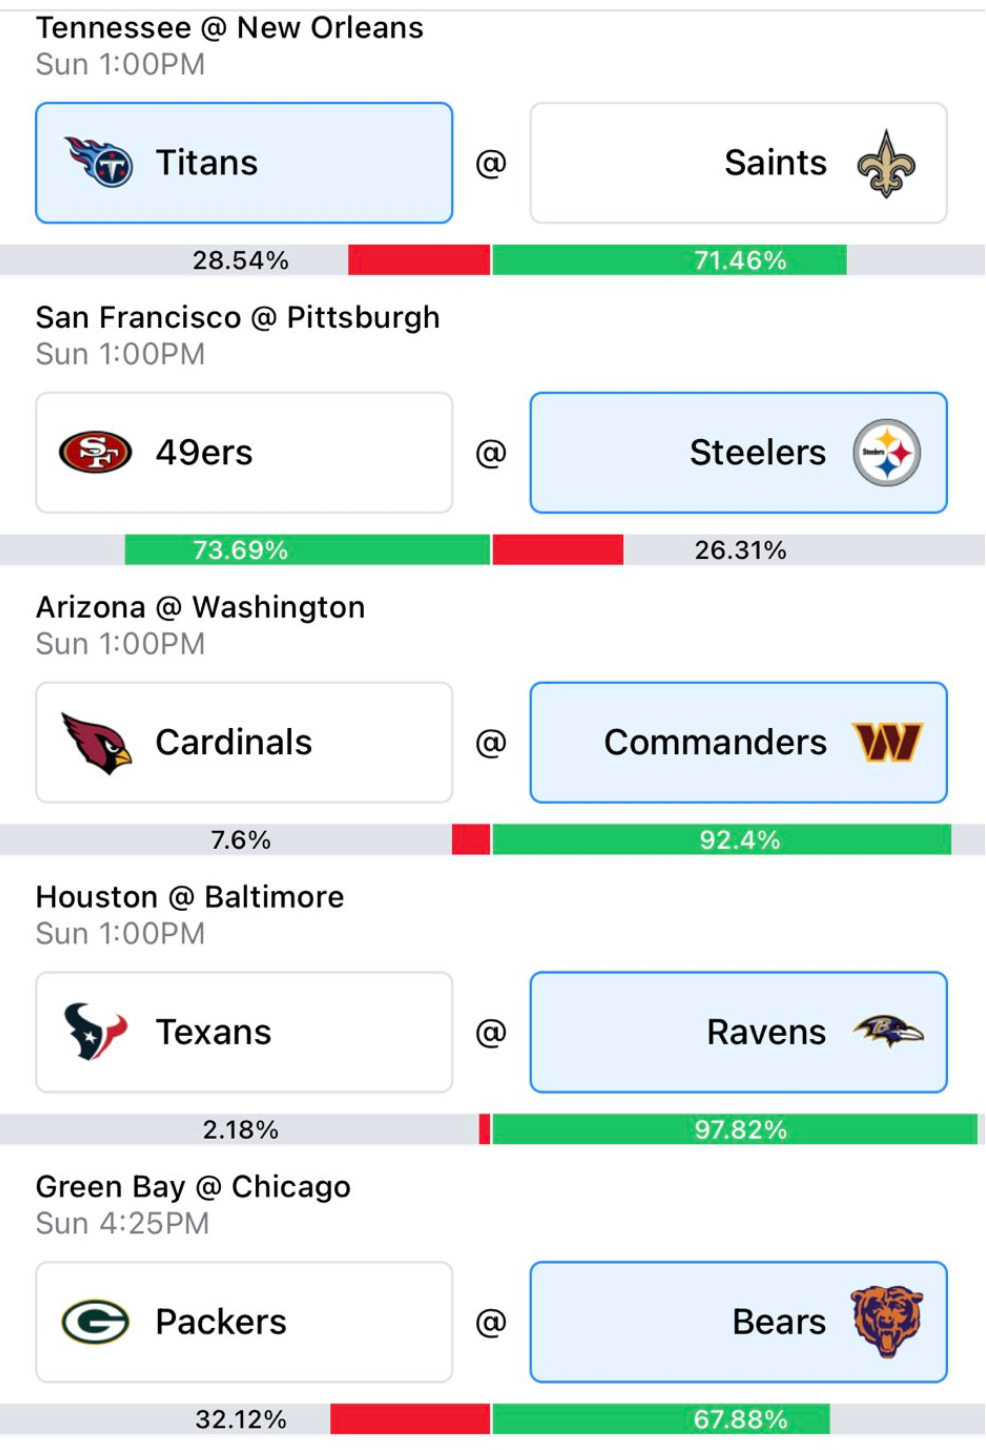The height and width of the screenshot is (1450, 986).
Task: Click the Green Bay @ Chicago matchup title
Action: (193, 1187)
